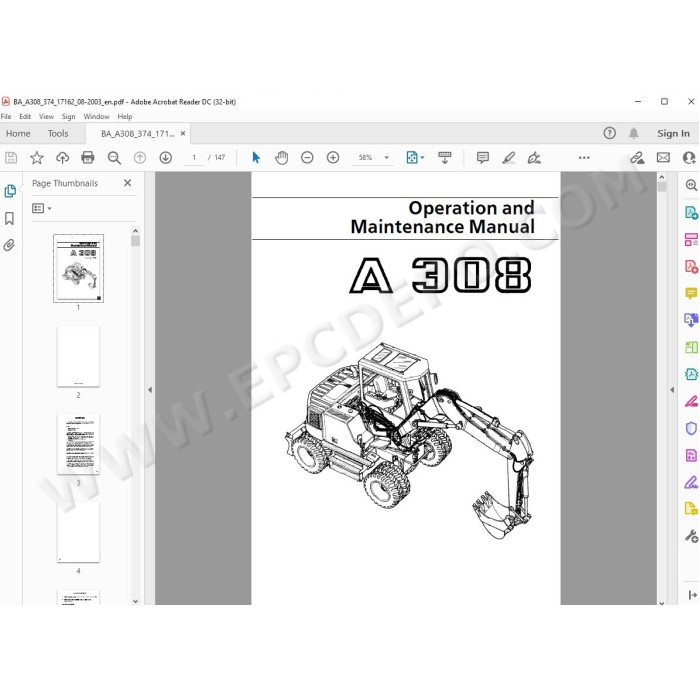700x700 pixels.
Task: Select the page 1 thumbnail
Action: pos(79,268)
